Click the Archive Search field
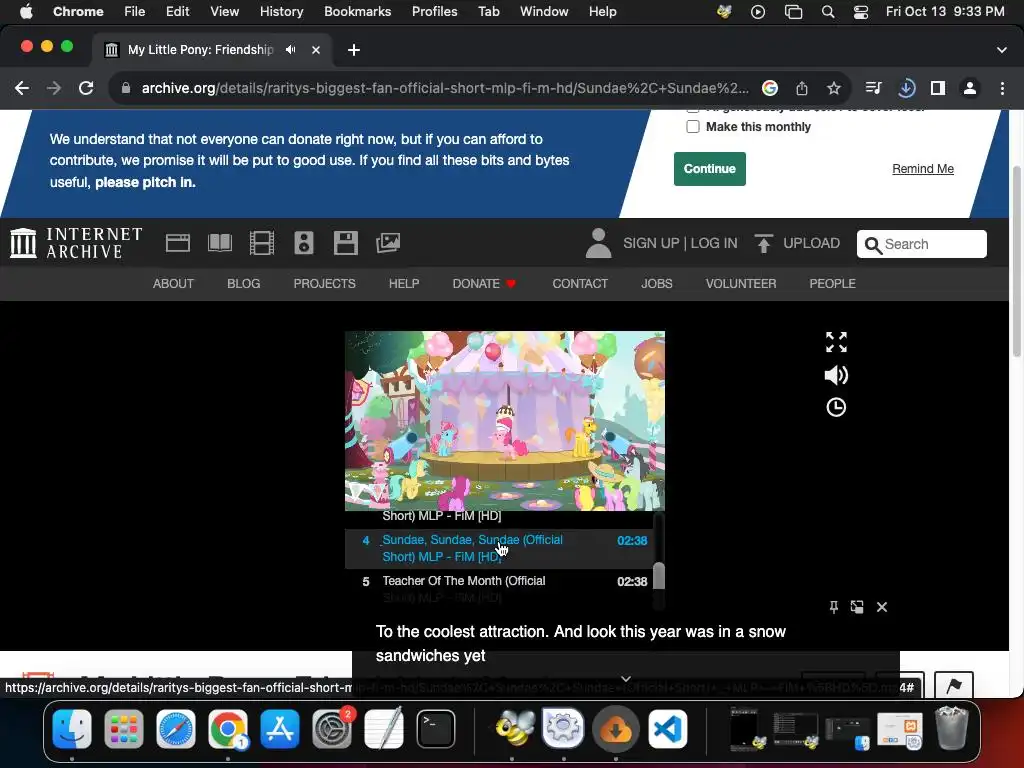Image resolution: width=1024 pixels, height=768 pixels. click(921, 244)
